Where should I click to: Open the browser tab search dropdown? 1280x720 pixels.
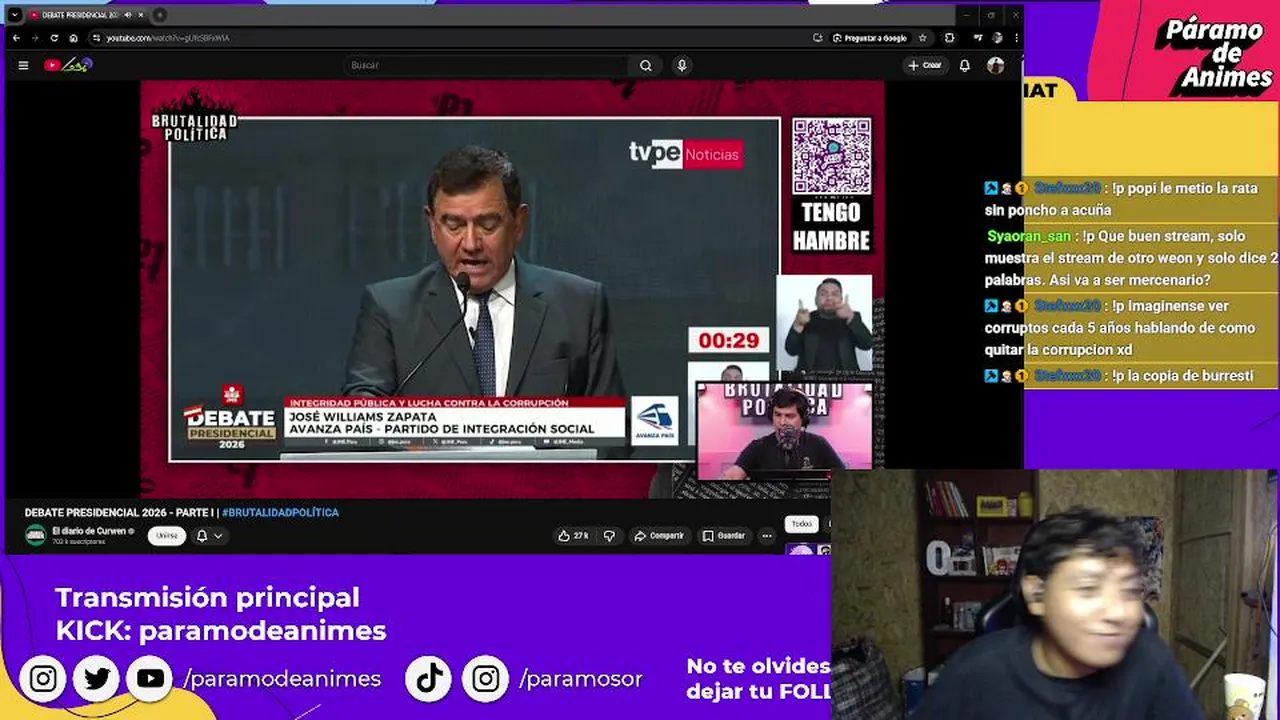pos(14,15)
